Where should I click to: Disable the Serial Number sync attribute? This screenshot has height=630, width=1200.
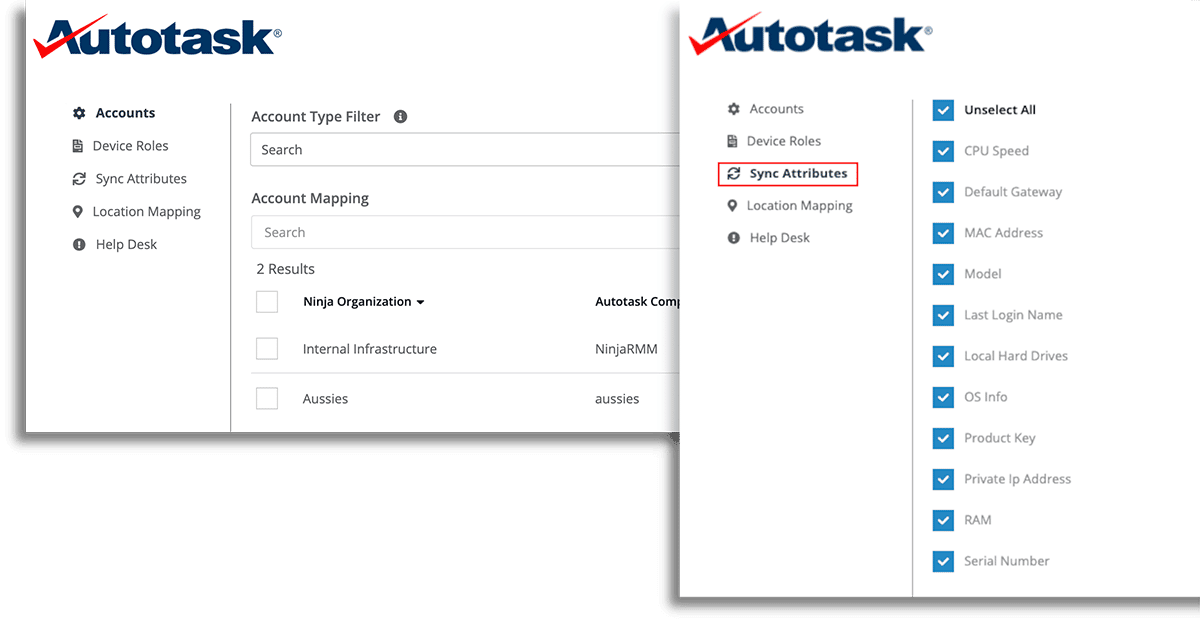(942, 561)
